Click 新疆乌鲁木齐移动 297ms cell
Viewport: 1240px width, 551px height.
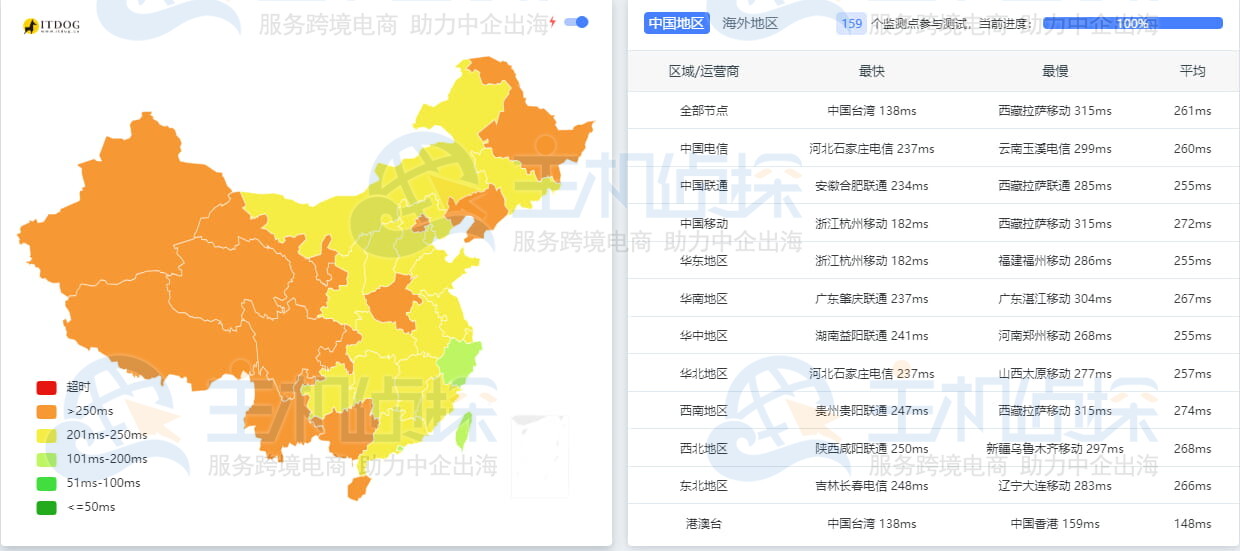[1055, 449]
